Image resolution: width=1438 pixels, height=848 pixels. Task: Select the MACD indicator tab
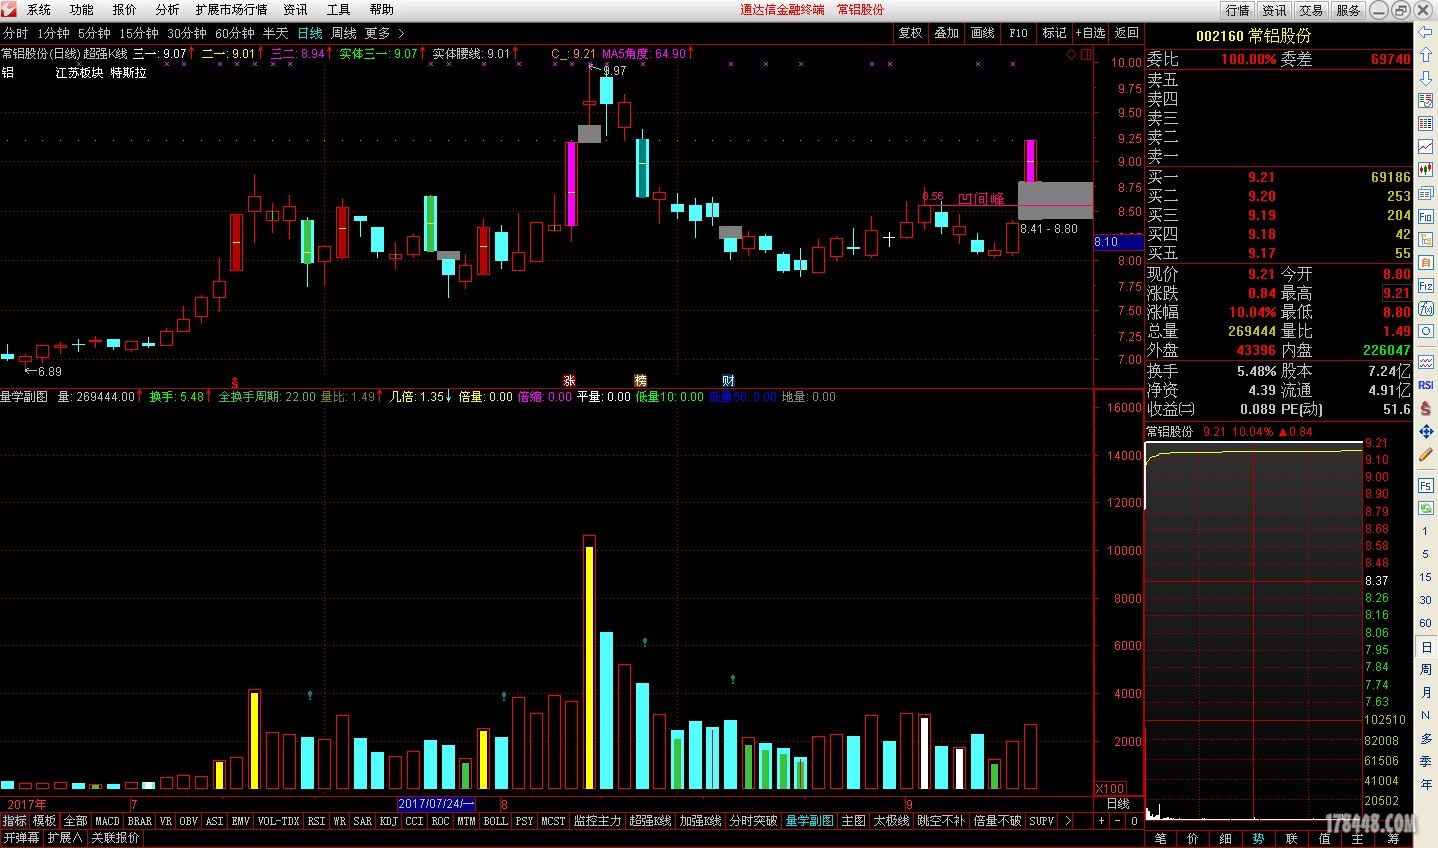pos(107,821)
